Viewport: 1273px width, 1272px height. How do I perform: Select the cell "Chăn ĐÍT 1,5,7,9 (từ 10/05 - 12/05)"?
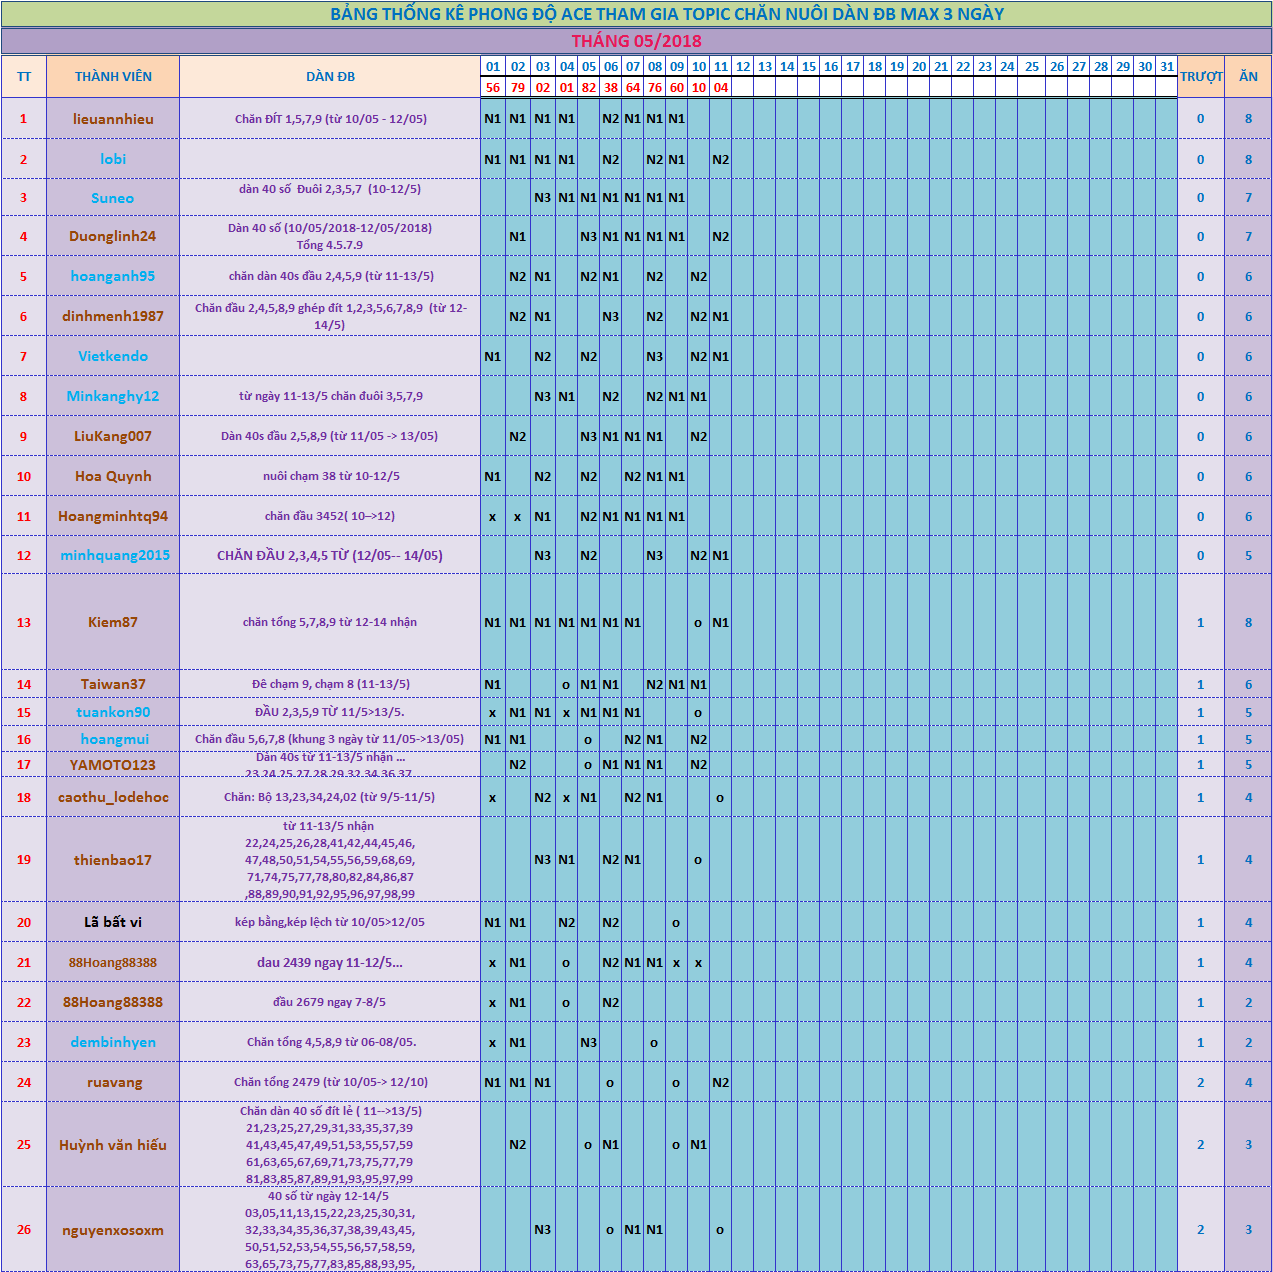click(x=330, y=119)
